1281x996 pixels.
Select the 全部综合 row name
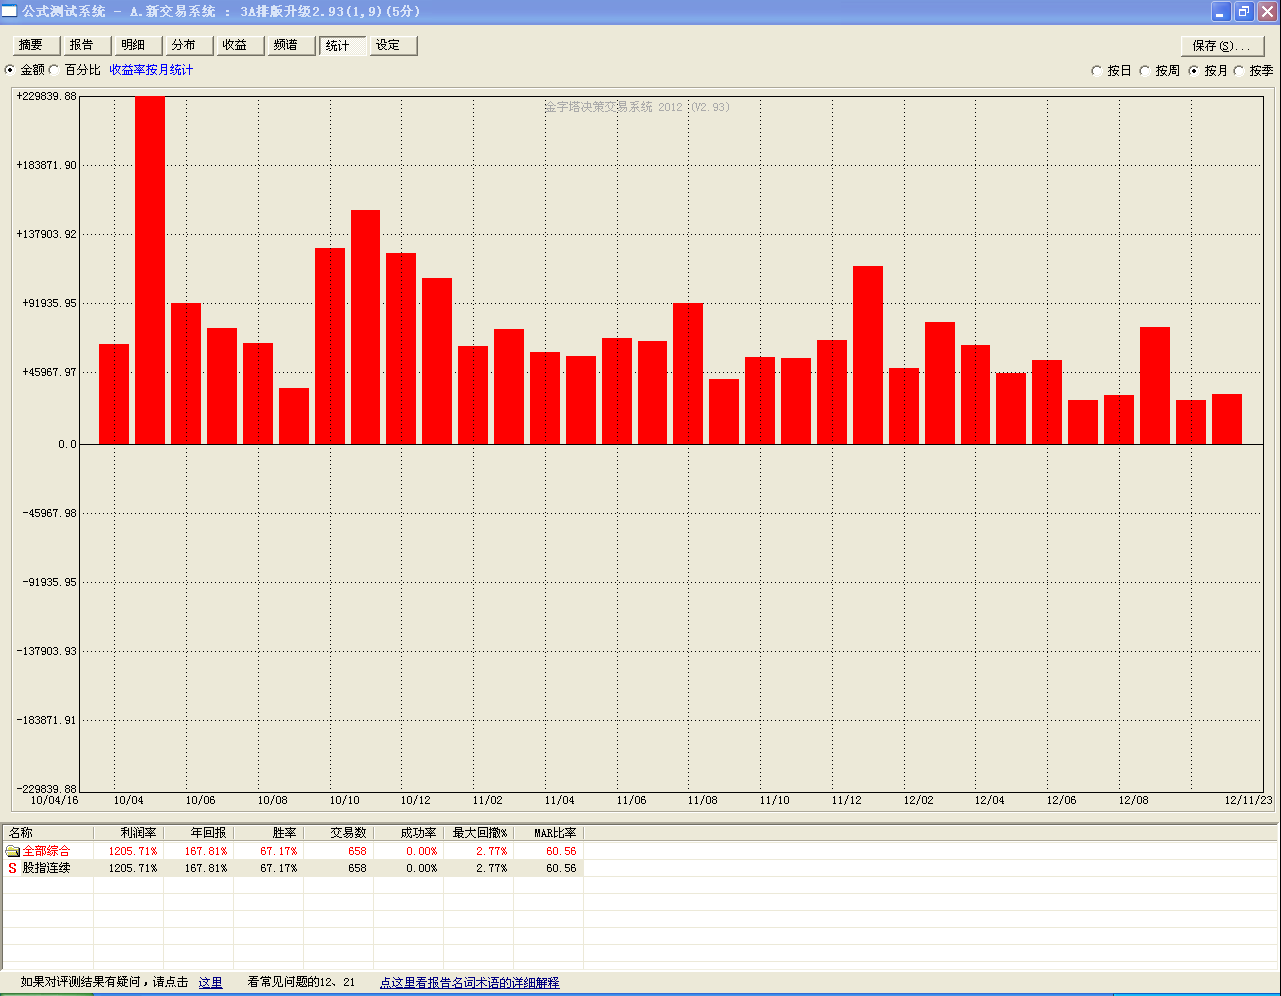46,851
